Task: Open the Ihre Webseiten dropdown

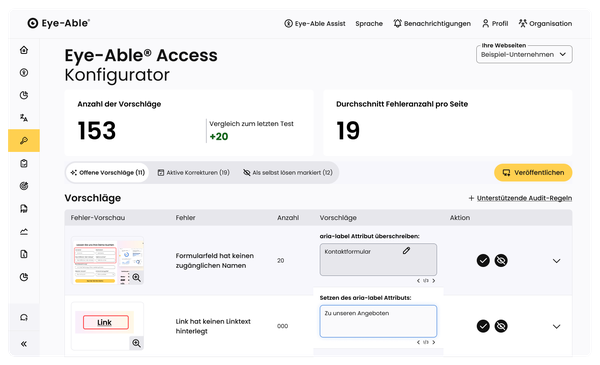Action: 524,54
